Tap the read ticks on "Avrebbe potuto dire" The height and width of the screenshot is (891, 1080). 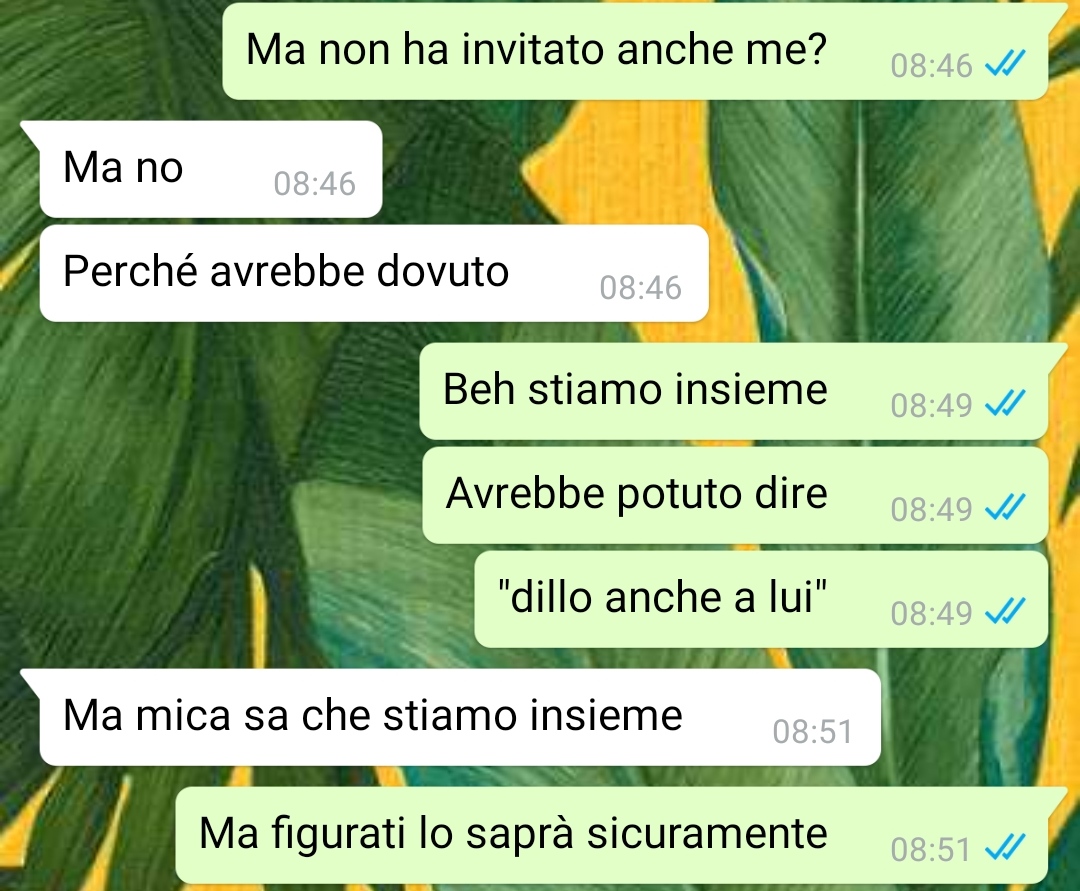coord(1005,507)
